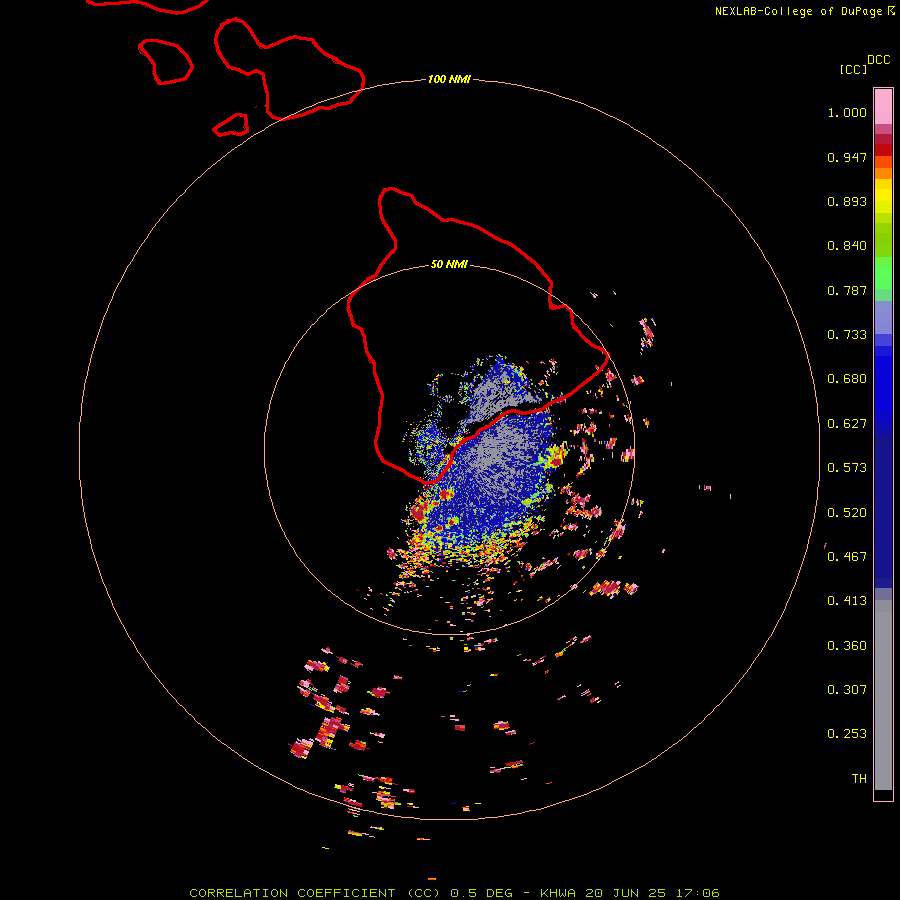This screenshot has width=900, height=900.
Task: Click the 1.000 scale value
Action: (x=847, y=112)
